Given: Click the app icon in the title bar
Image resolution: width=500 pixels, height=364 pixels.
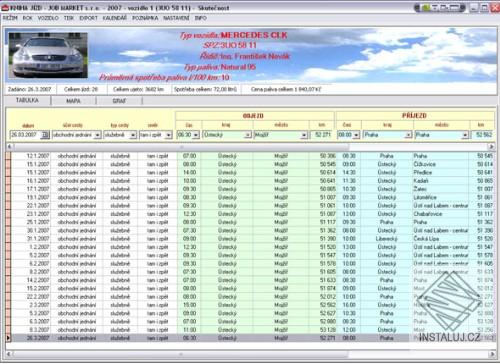Looking at the screenshot, I should pos(5,8).
